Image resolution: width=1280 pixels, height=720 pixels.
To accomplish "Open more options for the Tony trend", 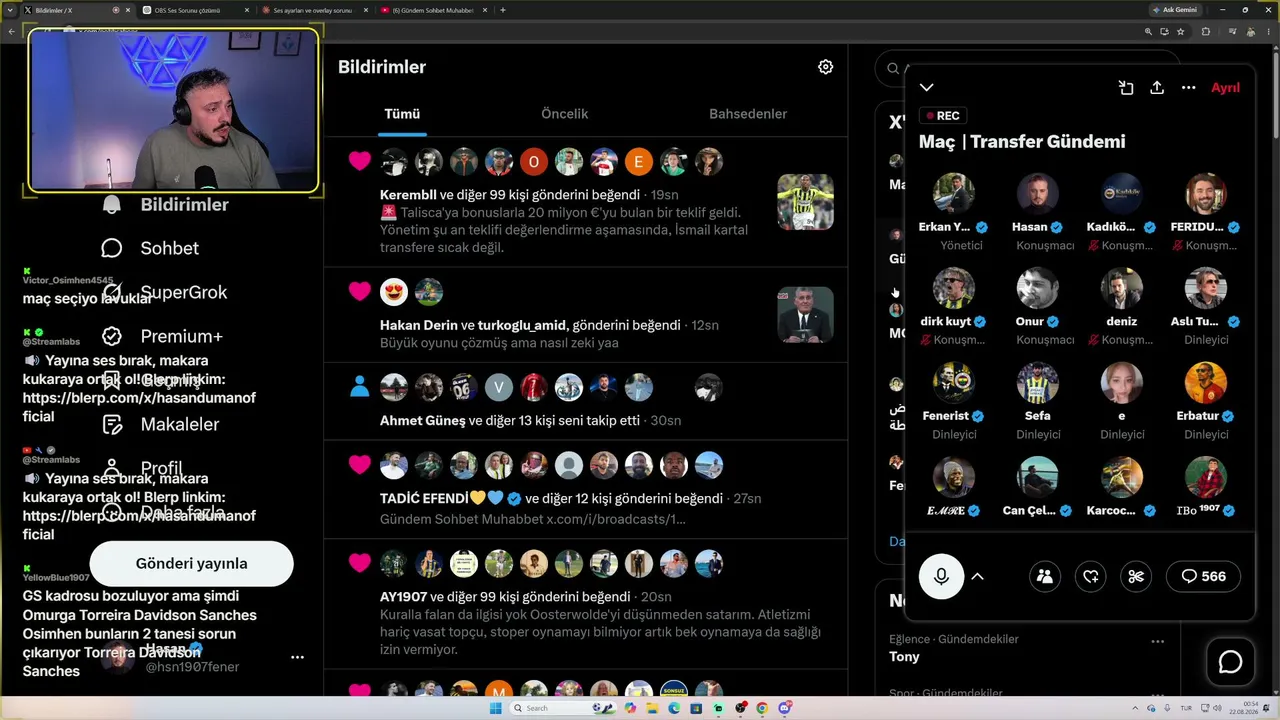I will pyautogui.click(x=1157, y=641).
